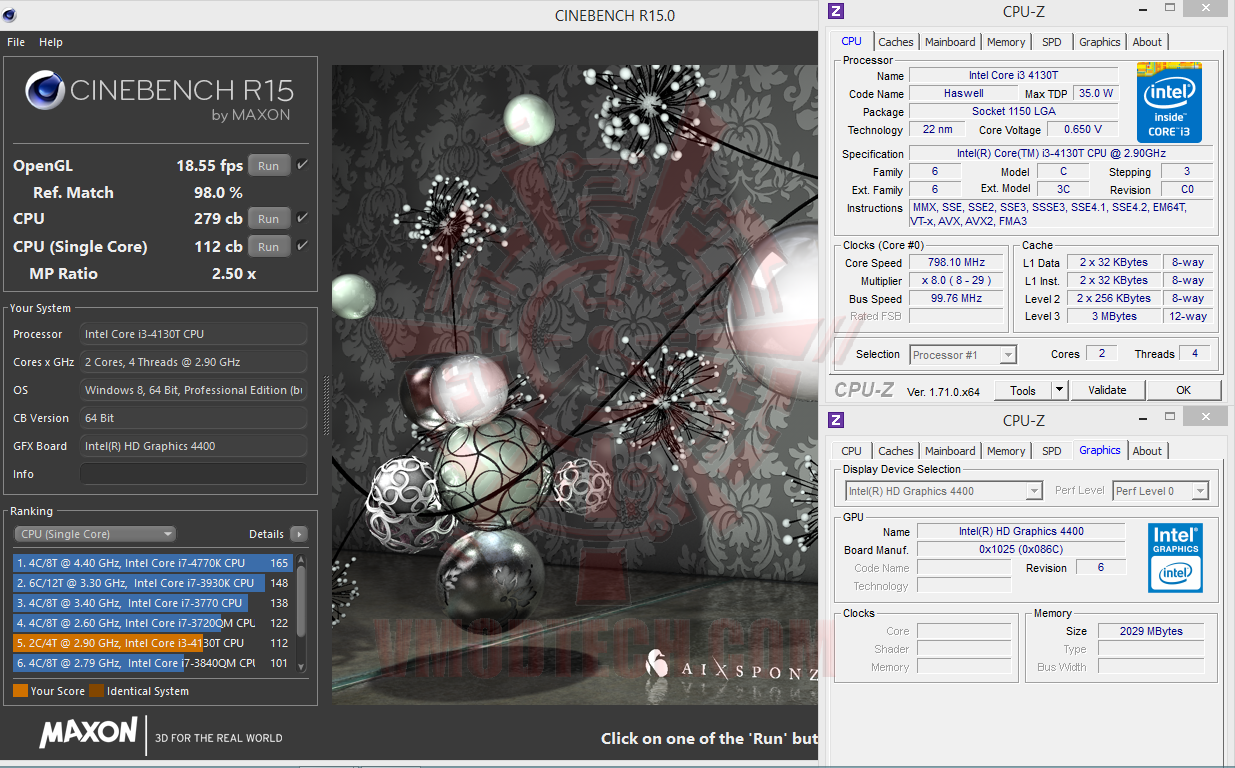Open Memory tab in bottom CPU-Z window
The image size is (1235, 768).
click(1006, 451)
